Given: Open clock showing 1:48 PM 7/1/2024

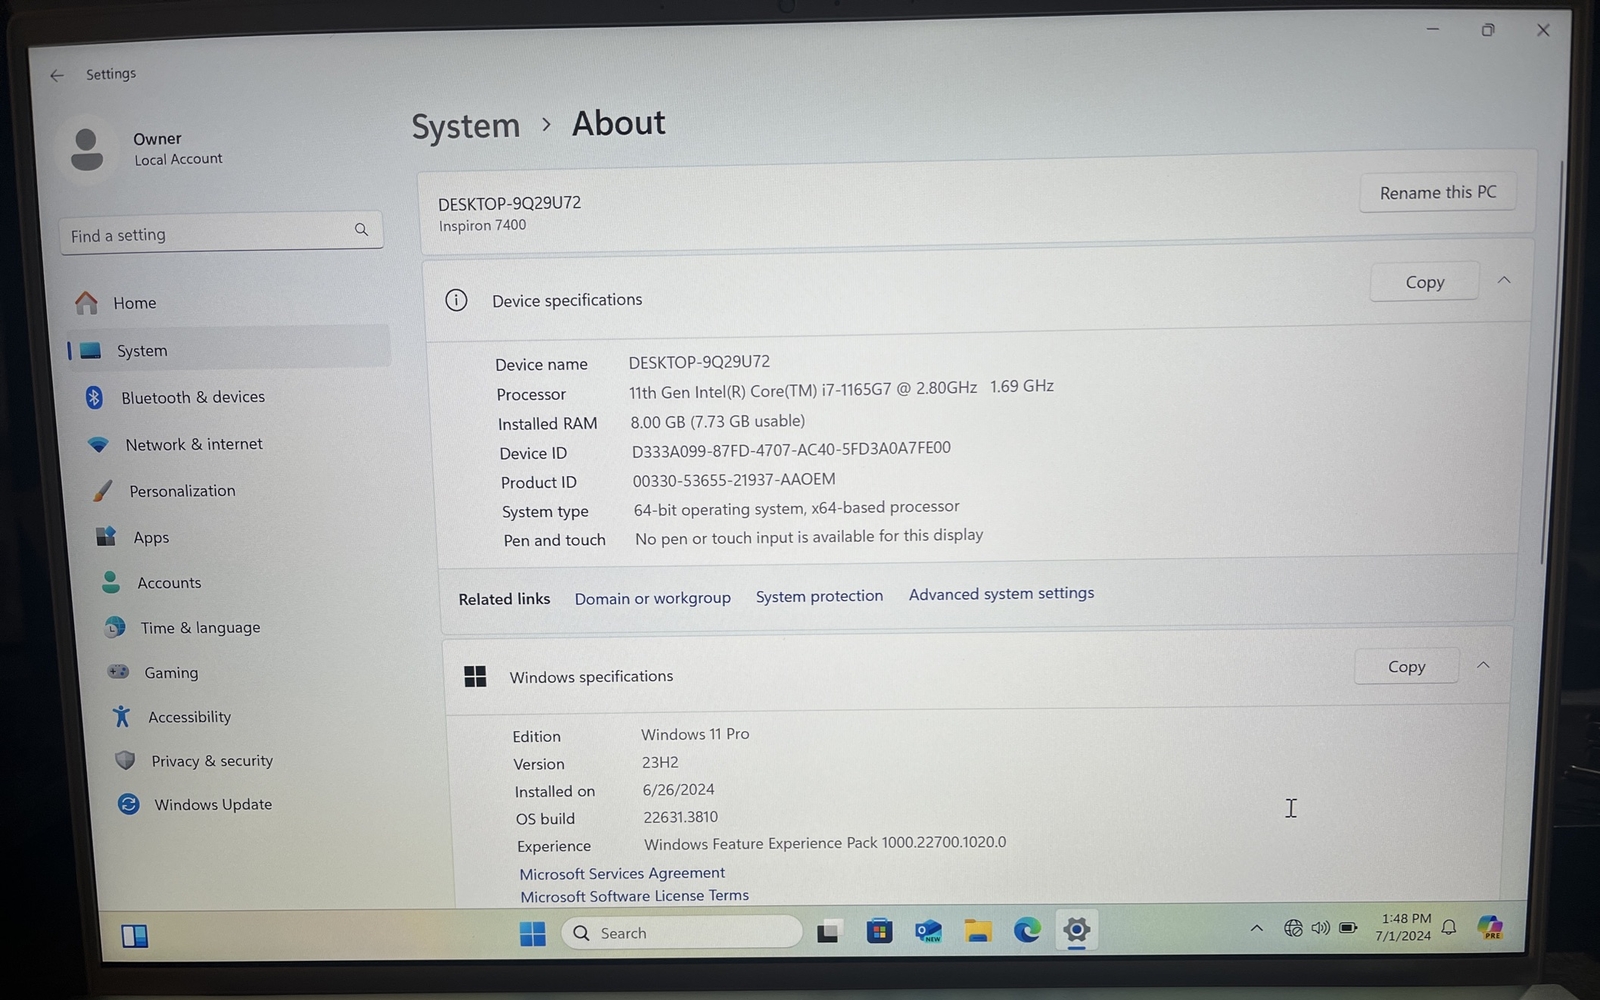Looking at the screenshot, I should coord(1404,927).
